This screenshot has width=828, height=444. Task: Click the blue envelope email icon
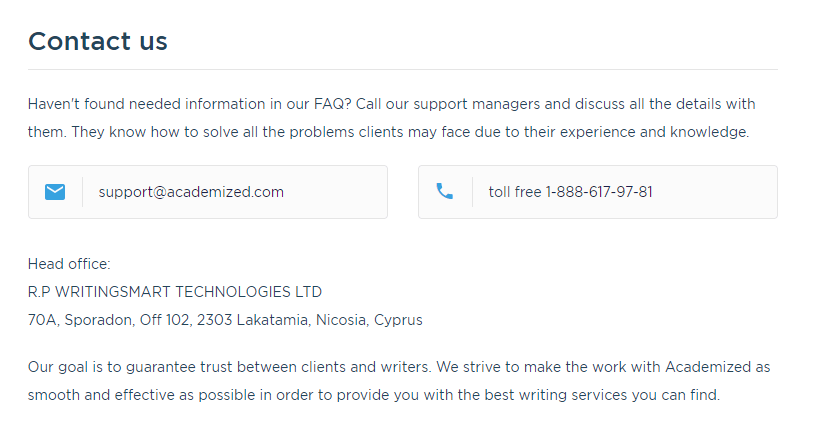55,192
